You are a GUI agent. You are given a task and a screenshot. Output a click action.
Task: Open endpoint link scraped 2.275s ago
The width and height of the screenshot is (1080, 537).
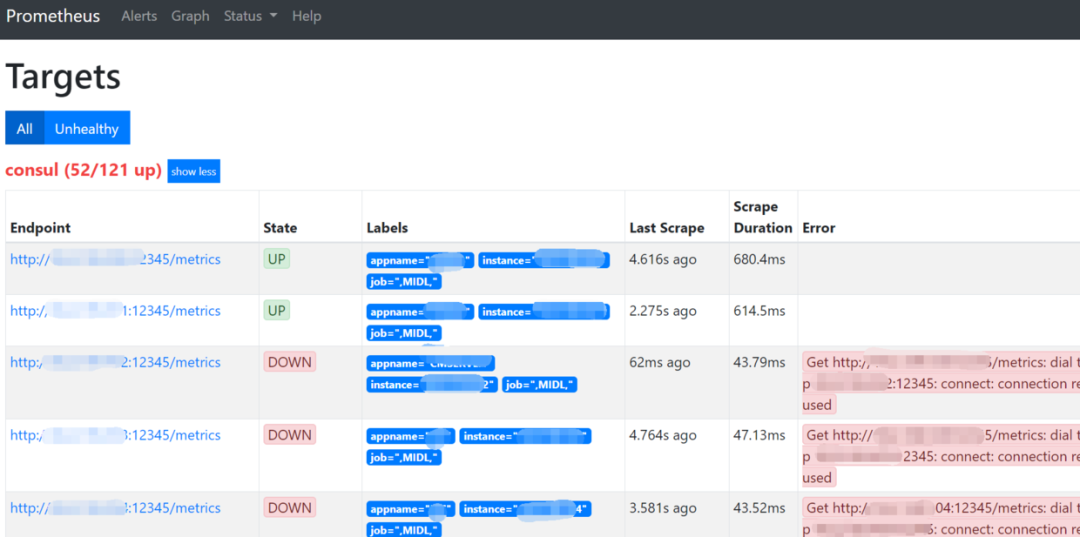tap(115, 311)
